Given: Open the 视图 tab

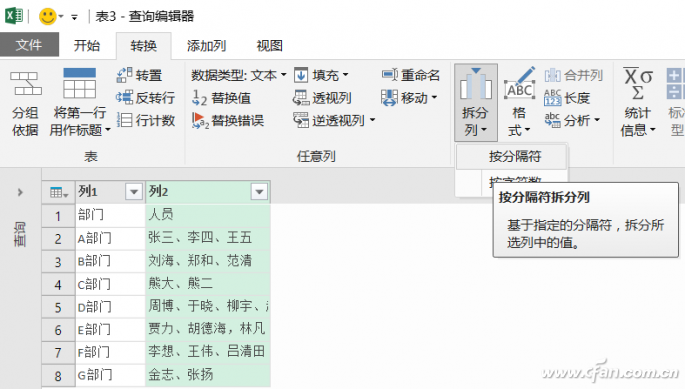Looking at the screenshot, I should pos(269,45).
